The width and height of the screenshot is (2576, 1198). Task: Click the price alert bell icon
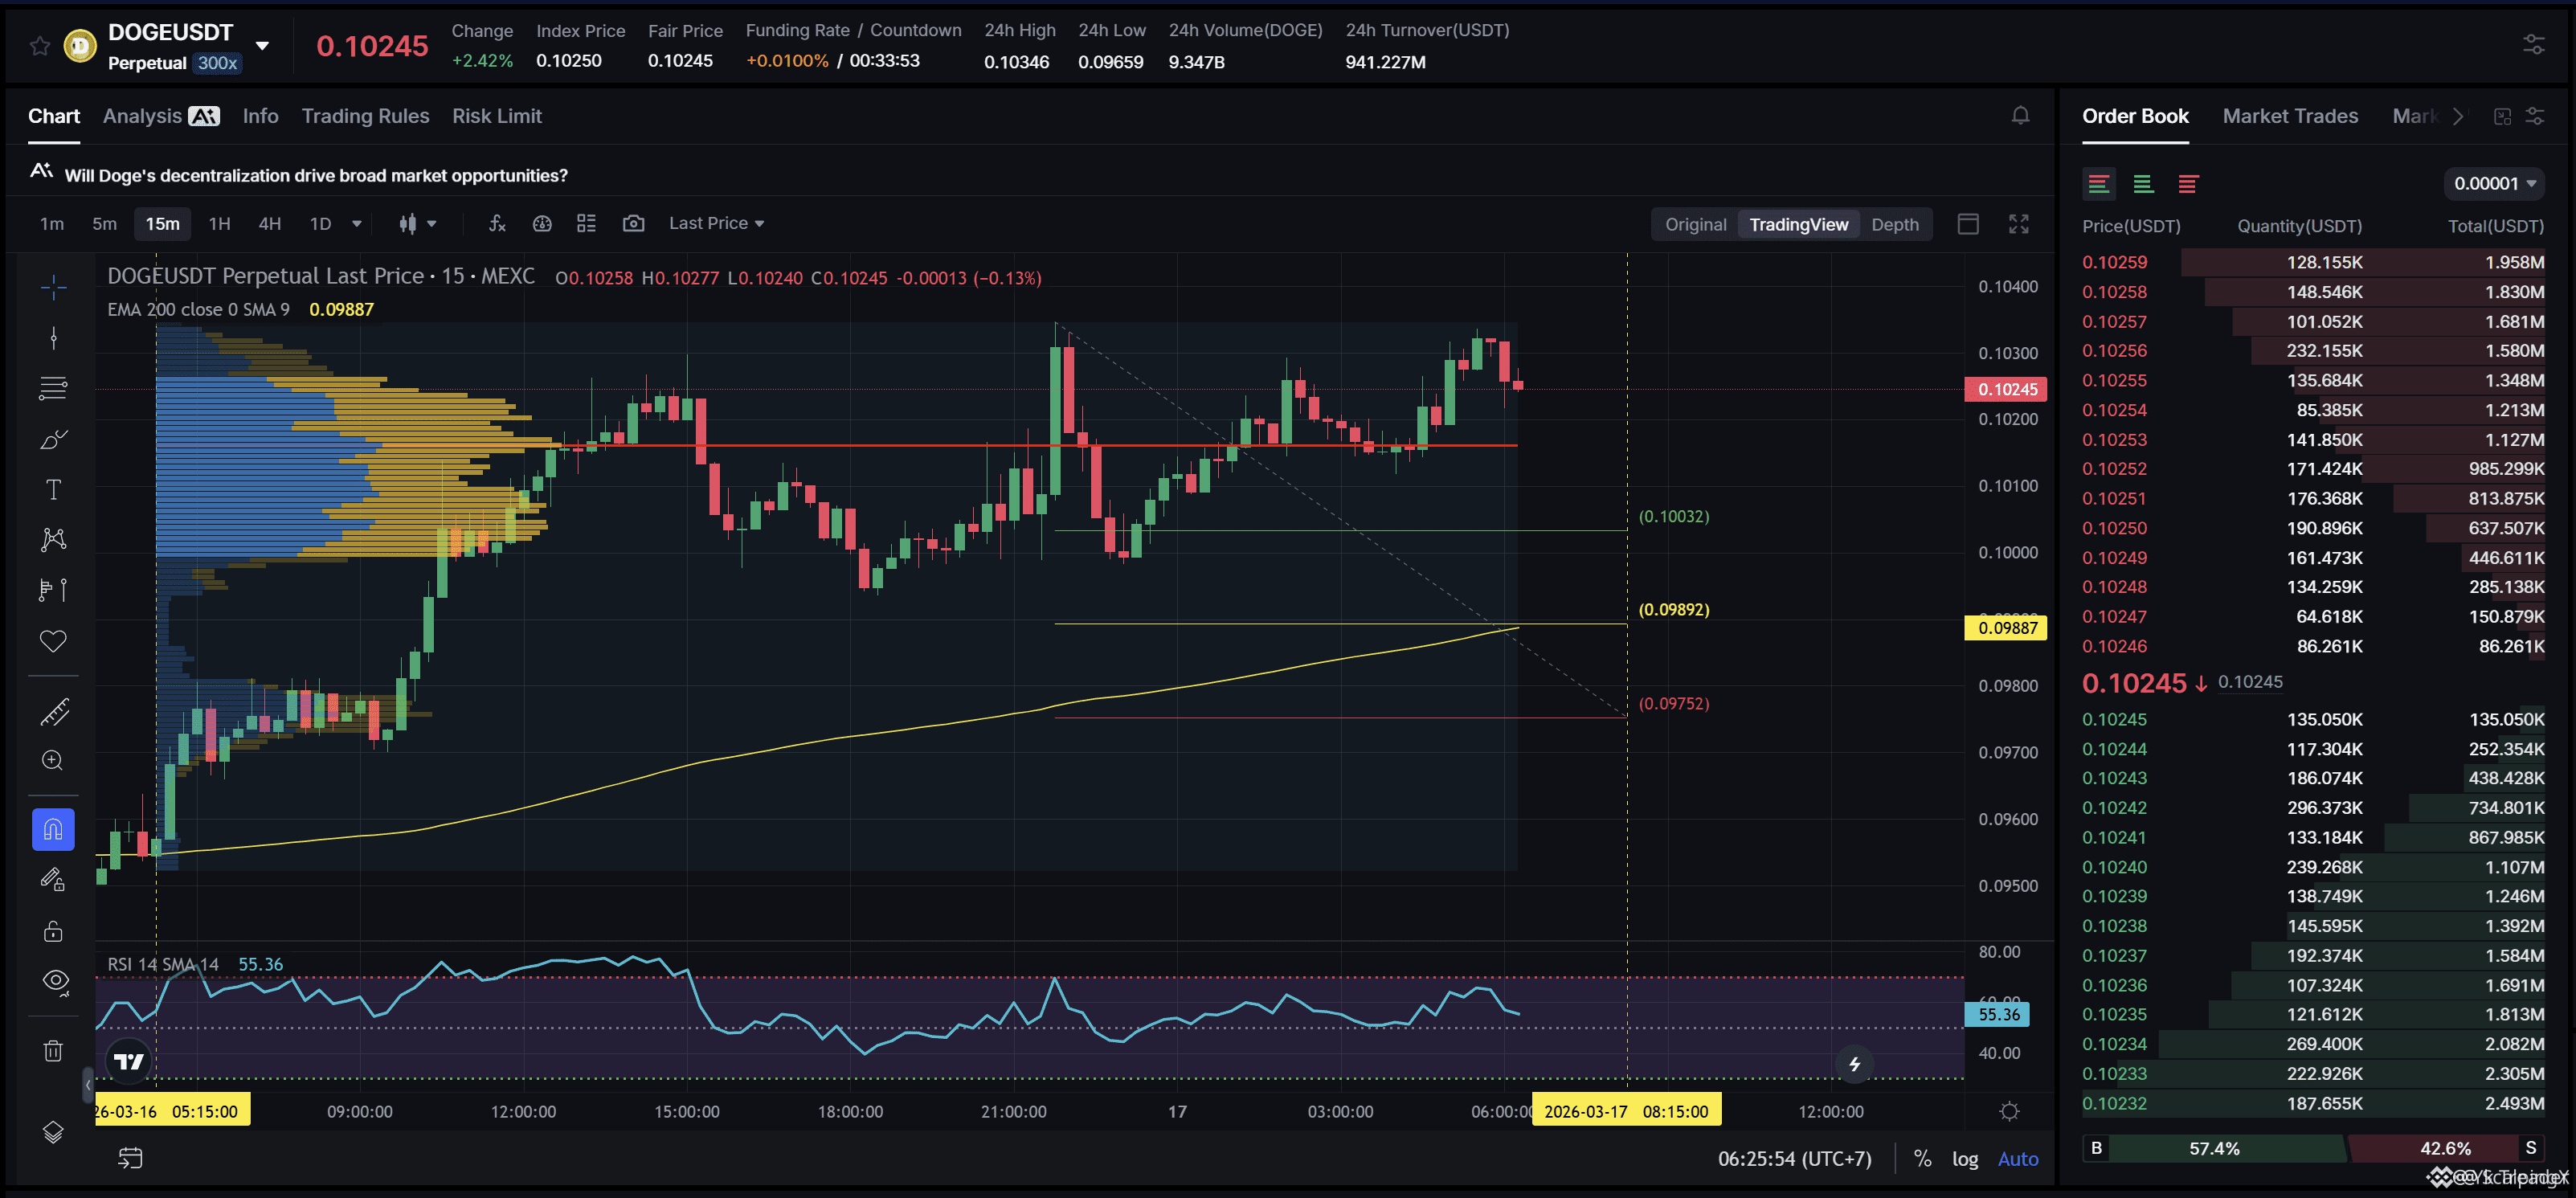coord(2020,116)
